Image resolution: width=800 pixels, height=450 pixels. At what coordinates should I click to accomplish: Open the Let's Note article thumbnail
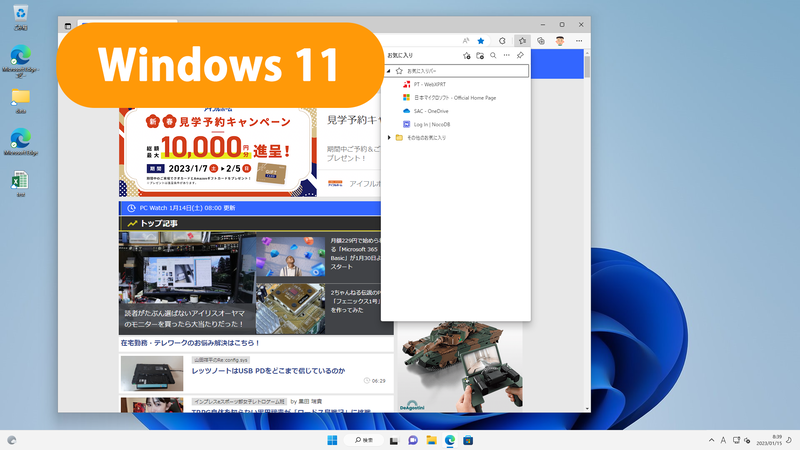[152, 373]
